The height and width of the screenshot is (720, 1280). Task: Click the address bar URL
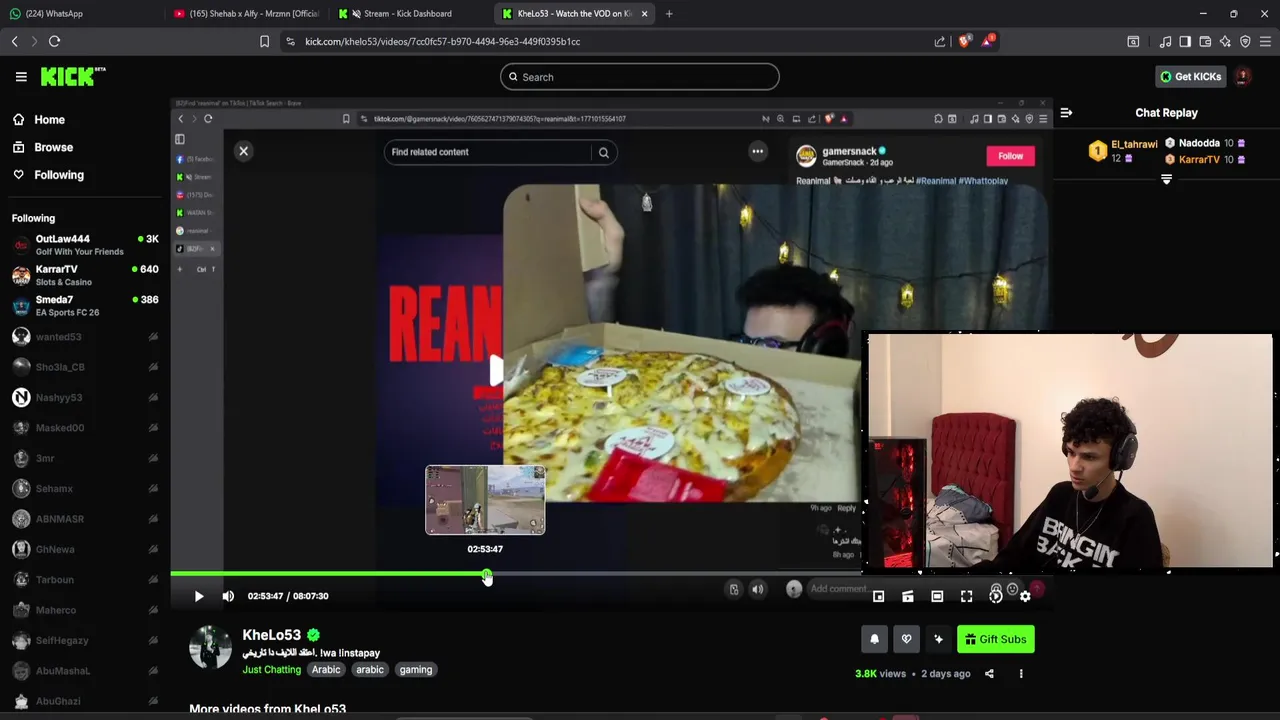click(442, 41)
